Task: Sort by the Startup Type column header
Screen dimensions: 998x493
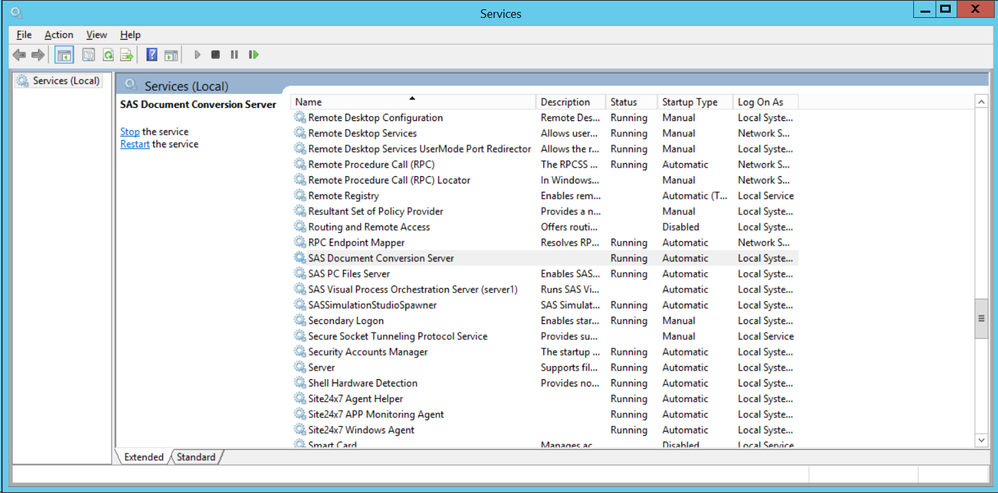Action: point(695,102)
